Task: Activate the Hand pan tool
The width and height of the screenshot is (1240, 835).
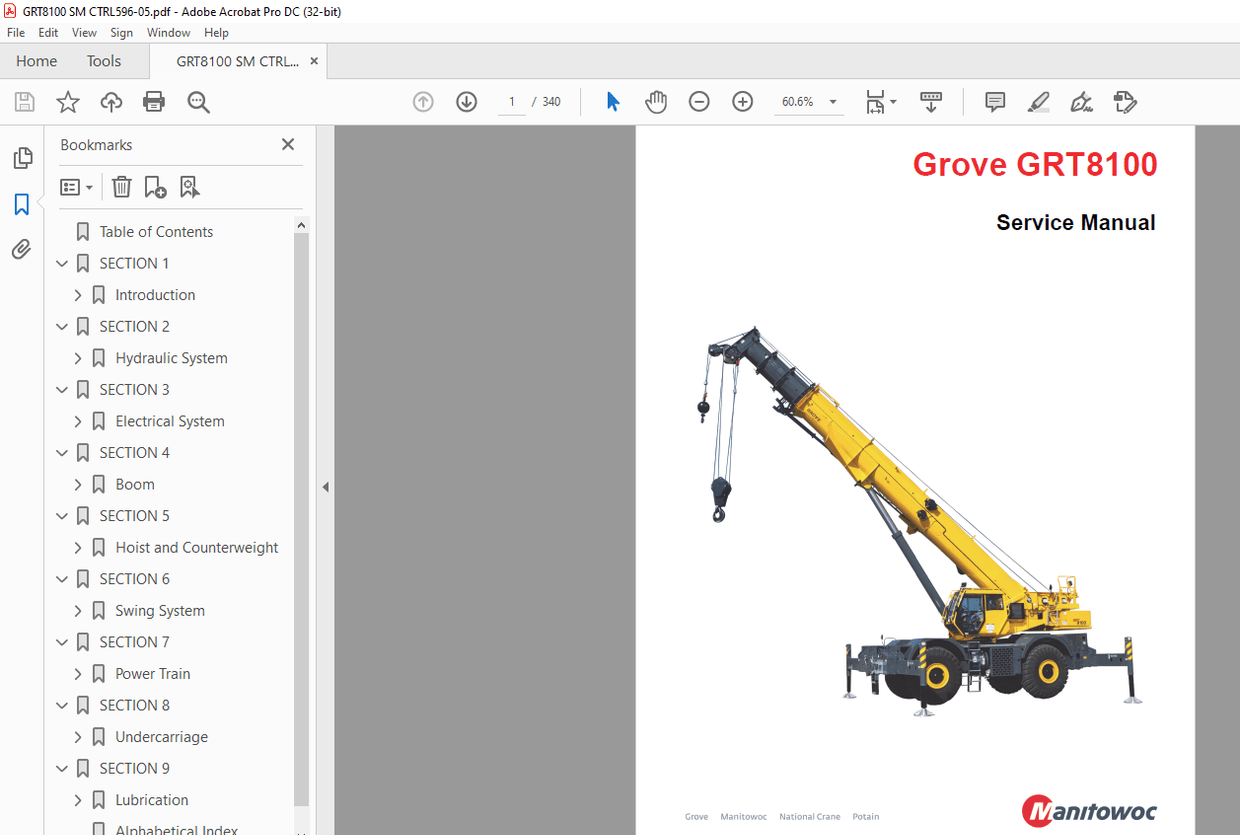Action: [656, 102]
